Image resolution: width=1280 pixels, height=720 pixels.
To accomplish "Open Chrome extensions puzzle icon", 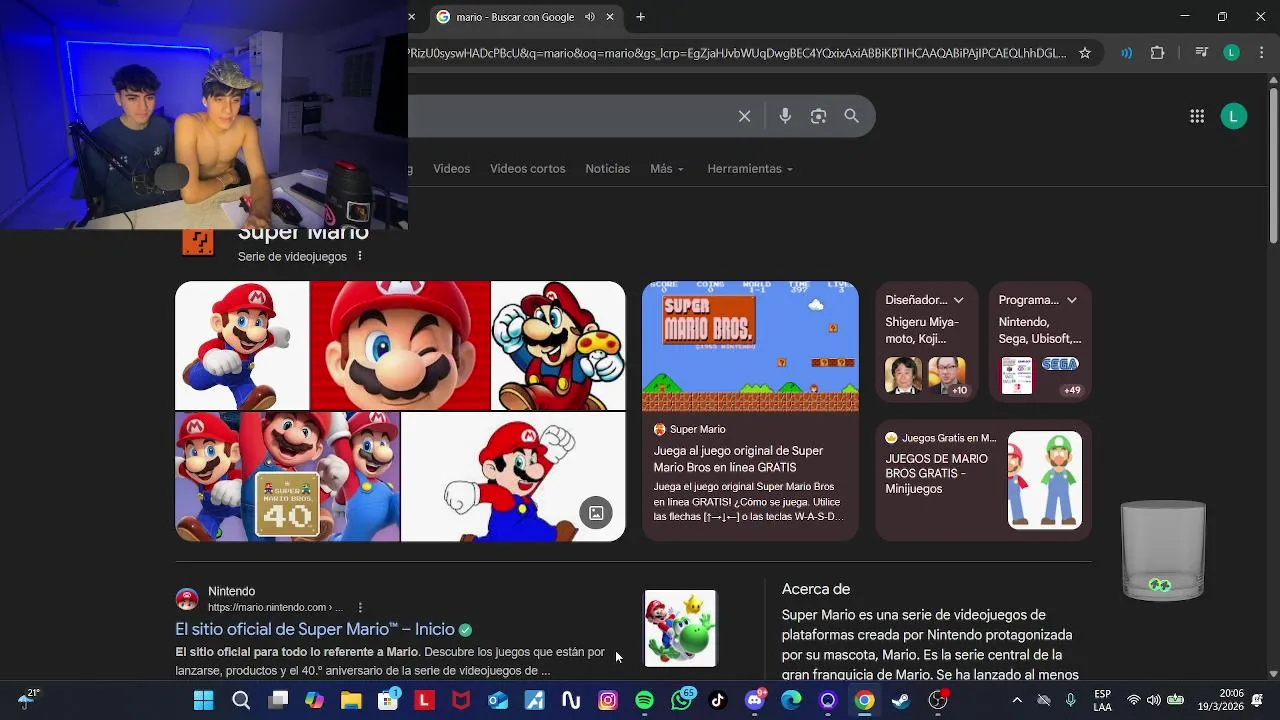I will [x=1157, y=53].
